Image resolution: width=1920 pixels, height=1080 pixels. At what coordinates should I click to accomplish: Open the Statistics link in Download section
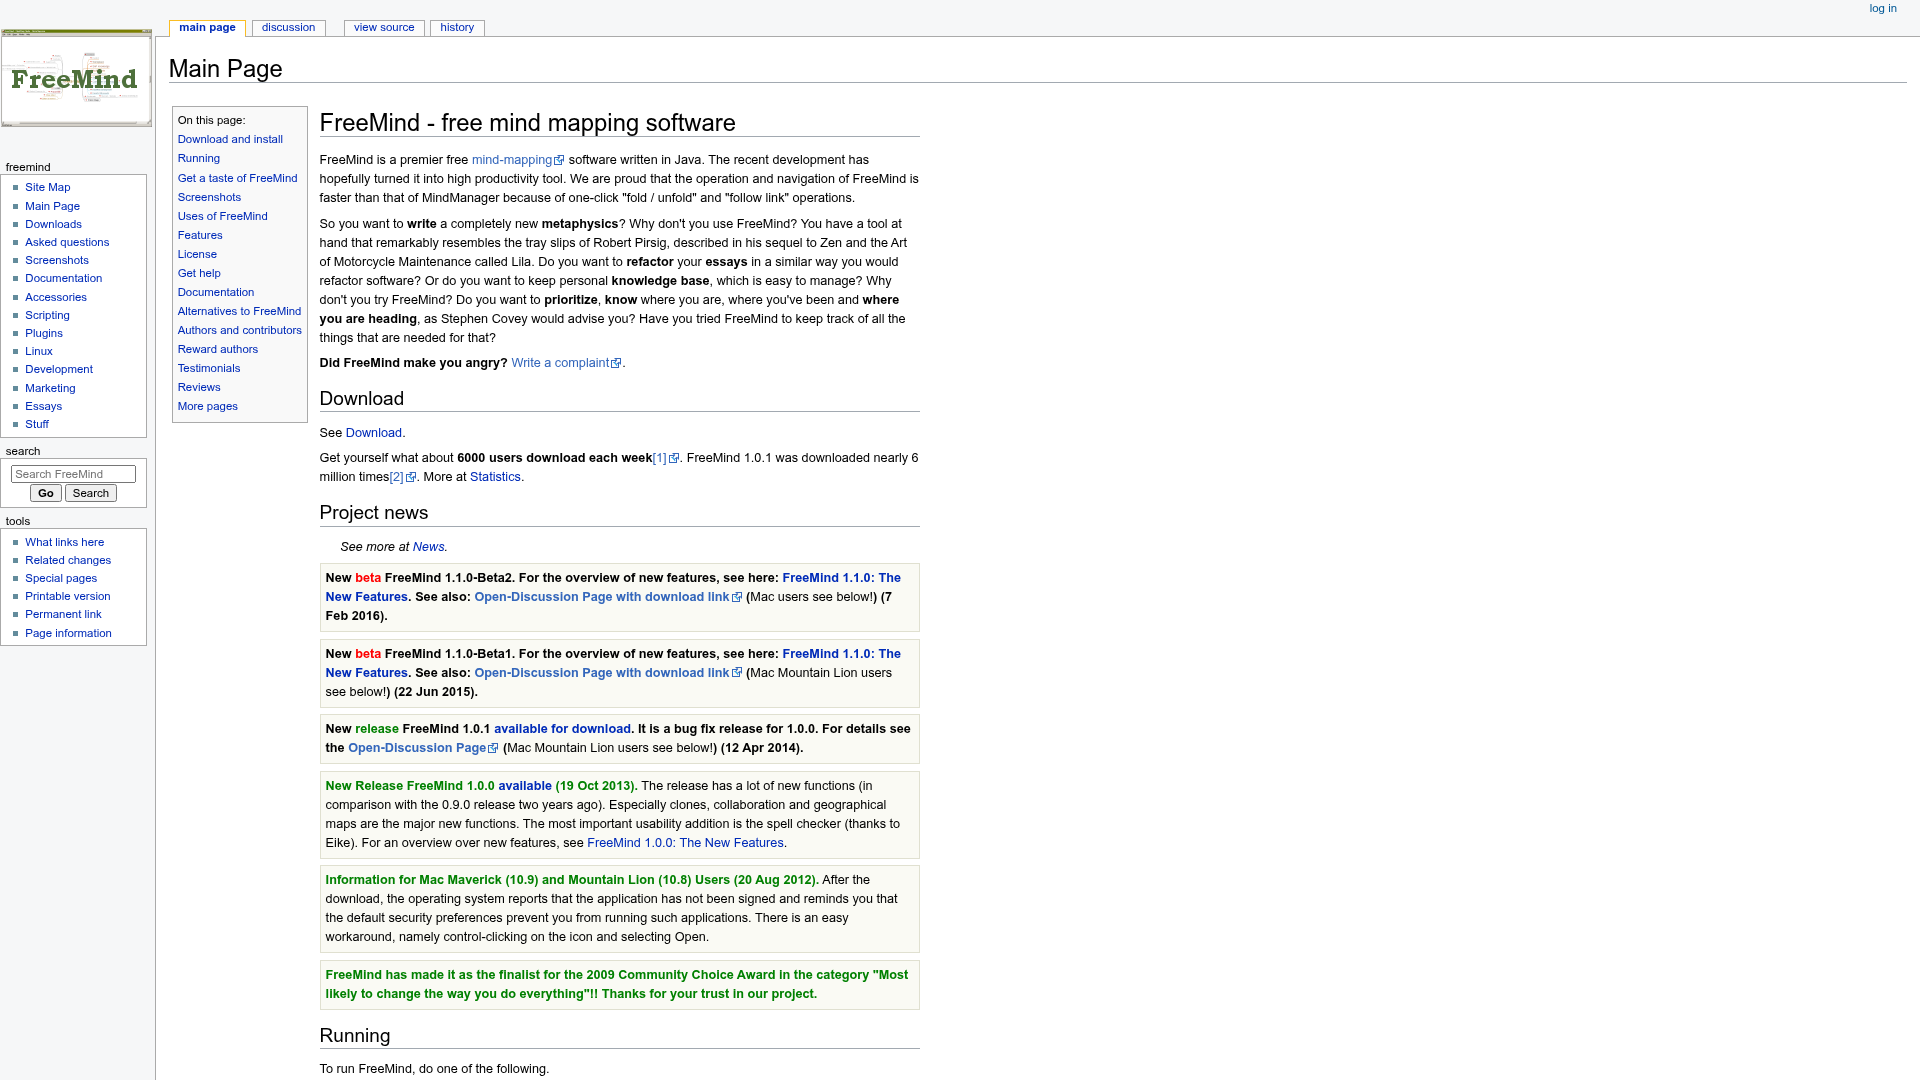(x=495, y=477)
